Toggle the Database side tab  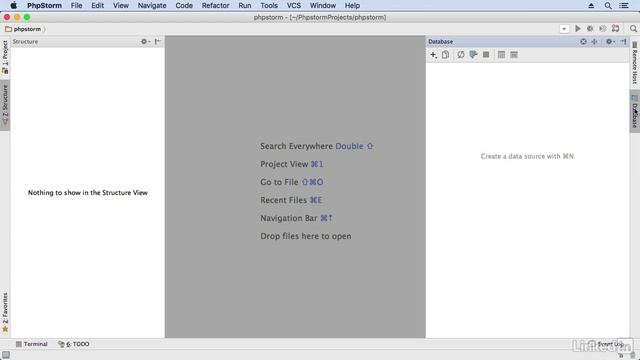click(x=635, y=111)
